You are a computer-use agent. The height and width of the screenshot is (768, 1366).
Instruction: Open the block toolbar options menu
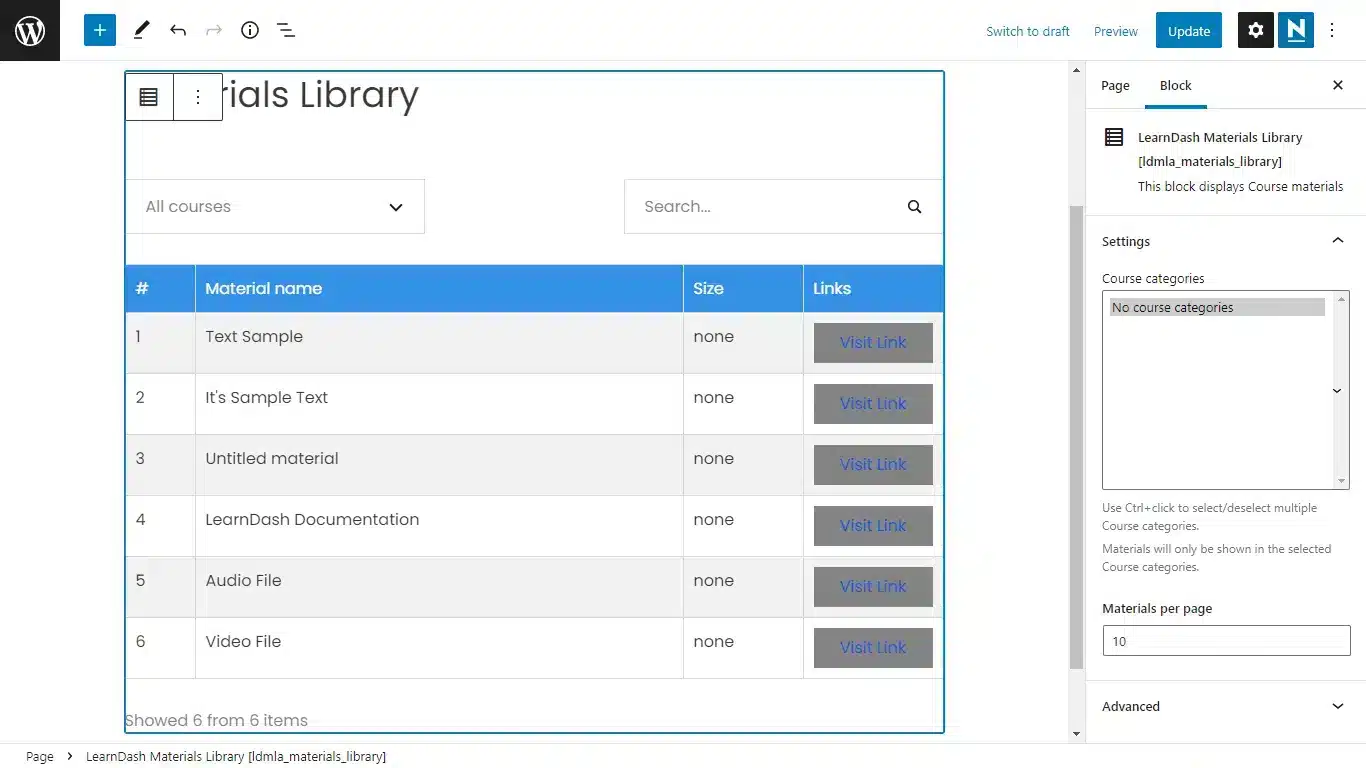[x=198, y=97]
